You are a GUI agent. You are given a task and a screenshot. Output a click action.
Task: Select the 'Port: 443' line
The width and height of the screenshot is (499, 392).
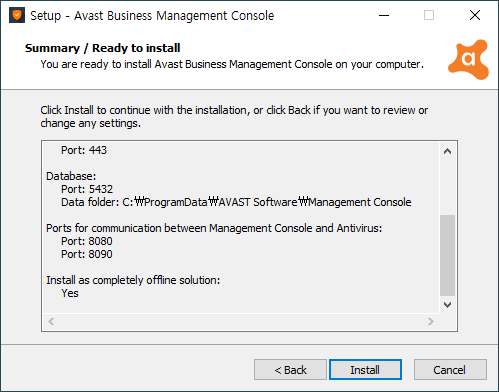point(84,150)
